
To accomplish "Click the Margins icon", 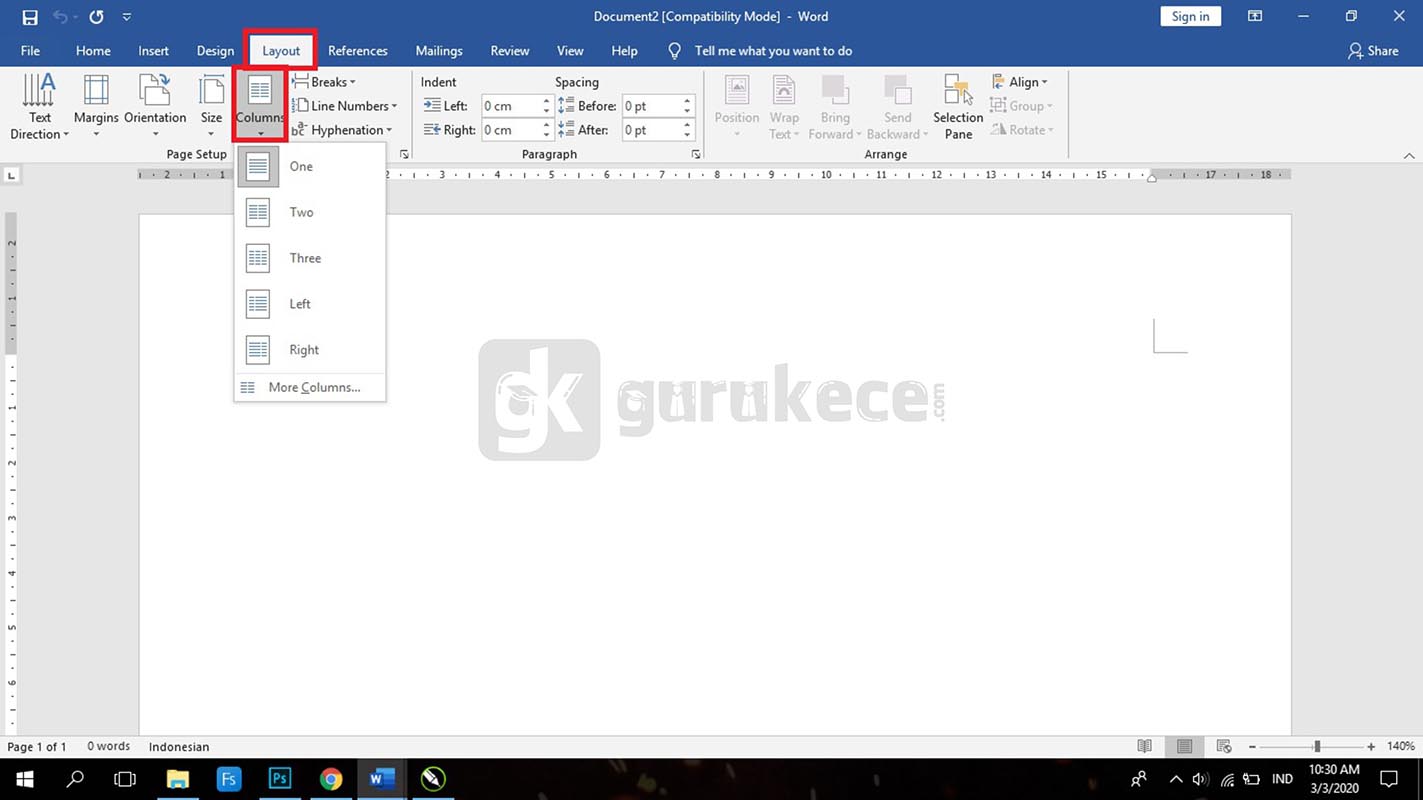I will [95, 104].
